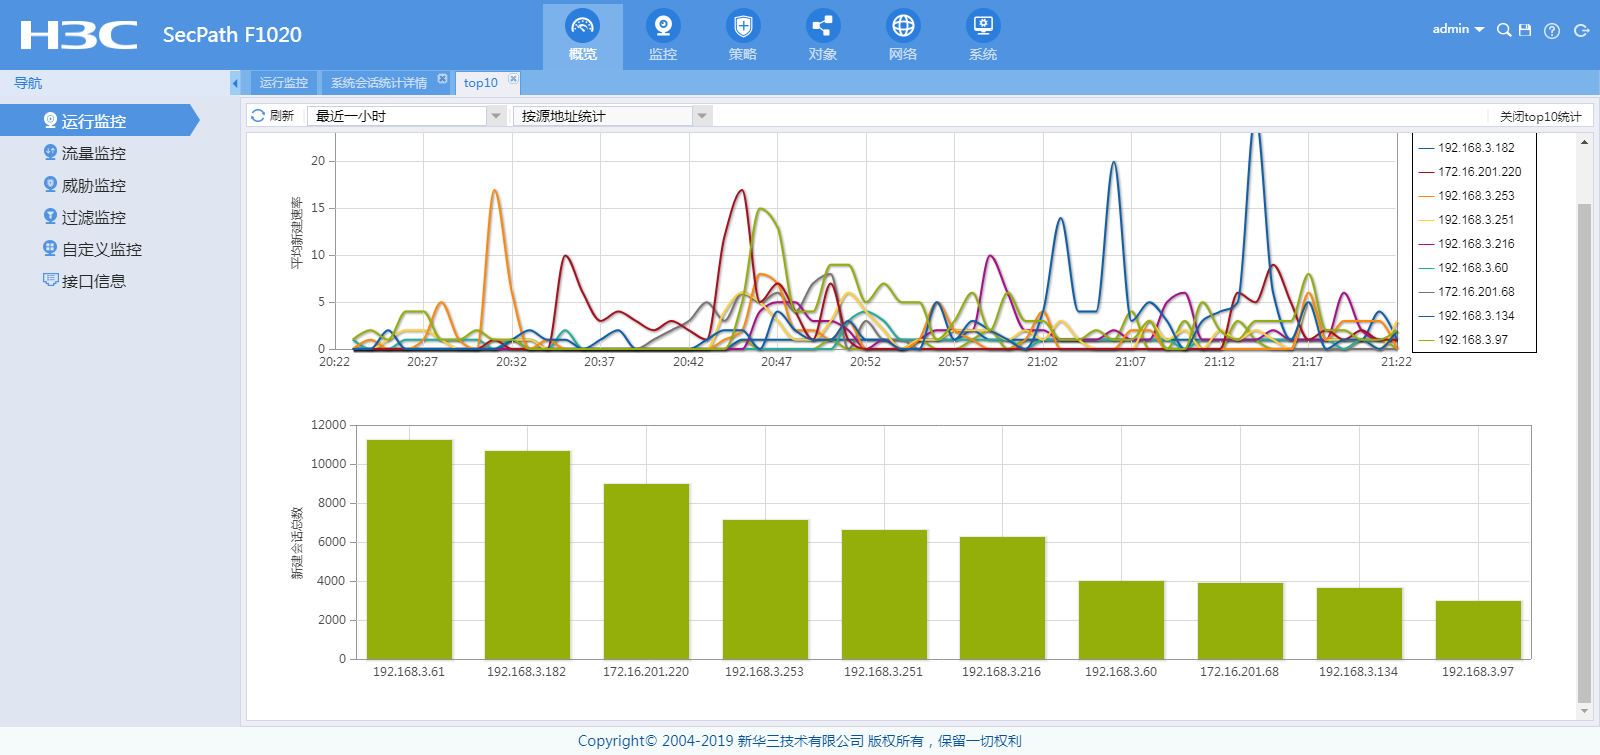Collapse the navigation panel arrow
Screen dimensions: 1600x755
coord(235,83)
